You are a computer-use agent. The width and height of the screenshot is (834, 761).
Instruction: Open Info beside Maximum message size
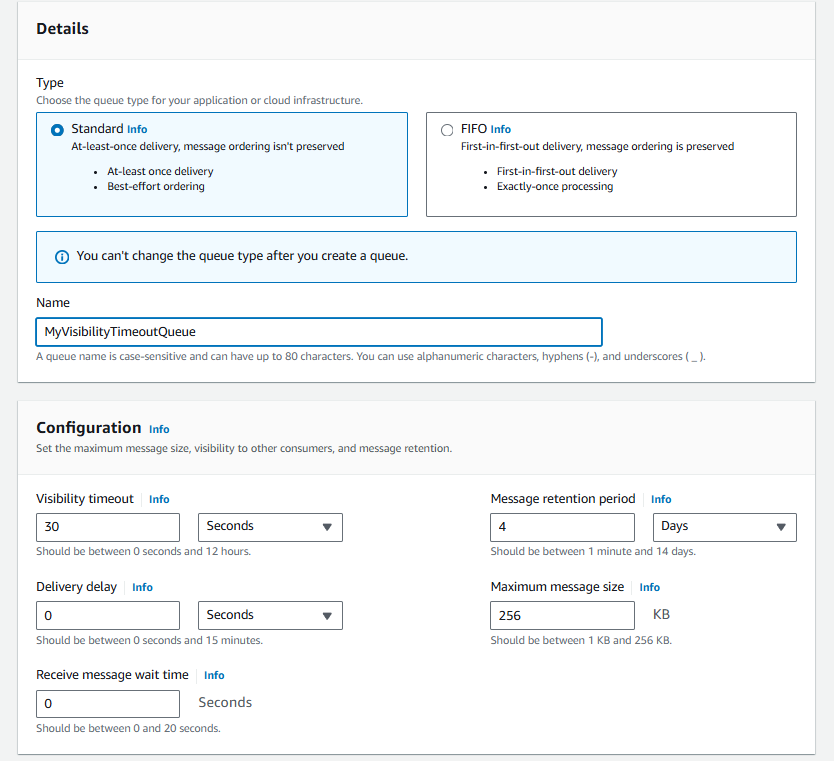[x=650, y=587]
